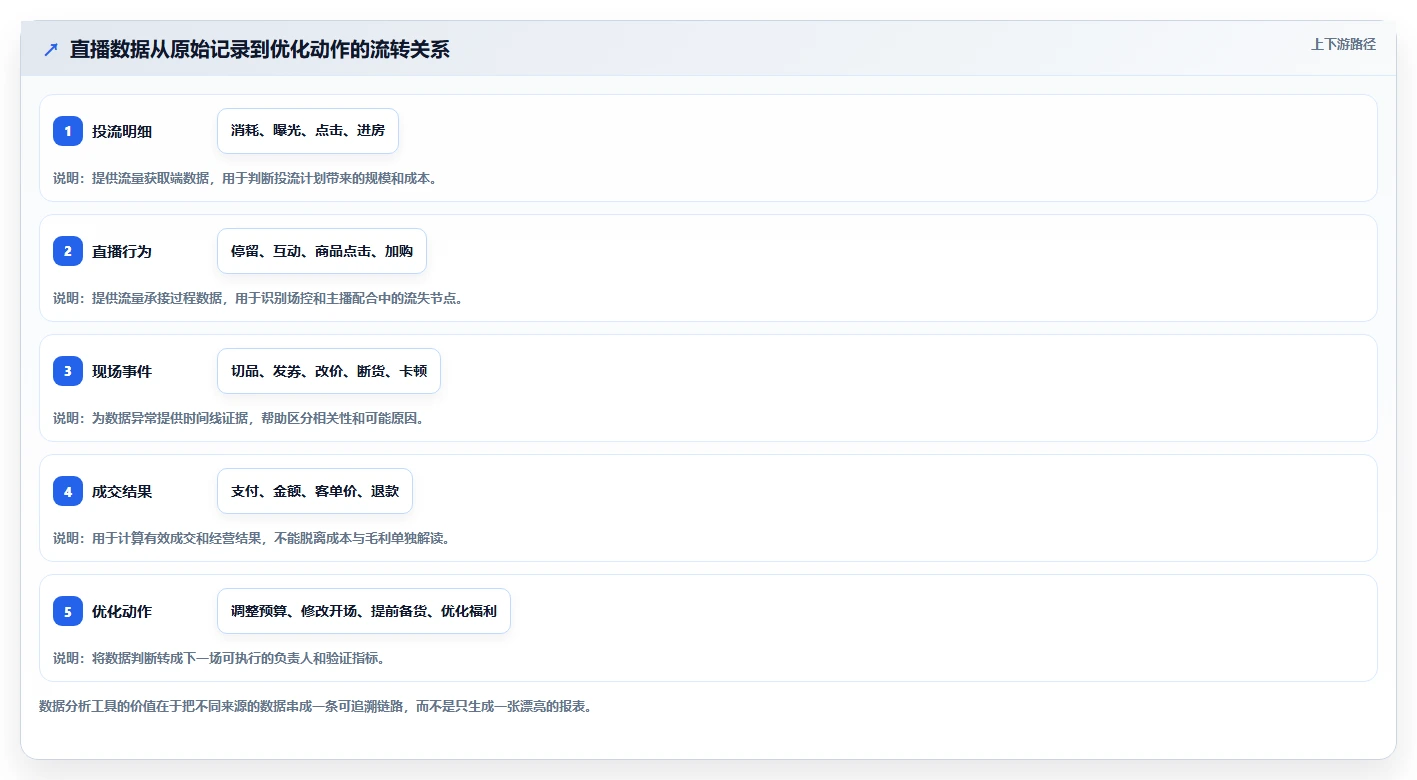Screen dimensions: 1417x780
Task: Click the title 直播数据从原始记录到优化动作的流转关系
Action: coord(259,49)
